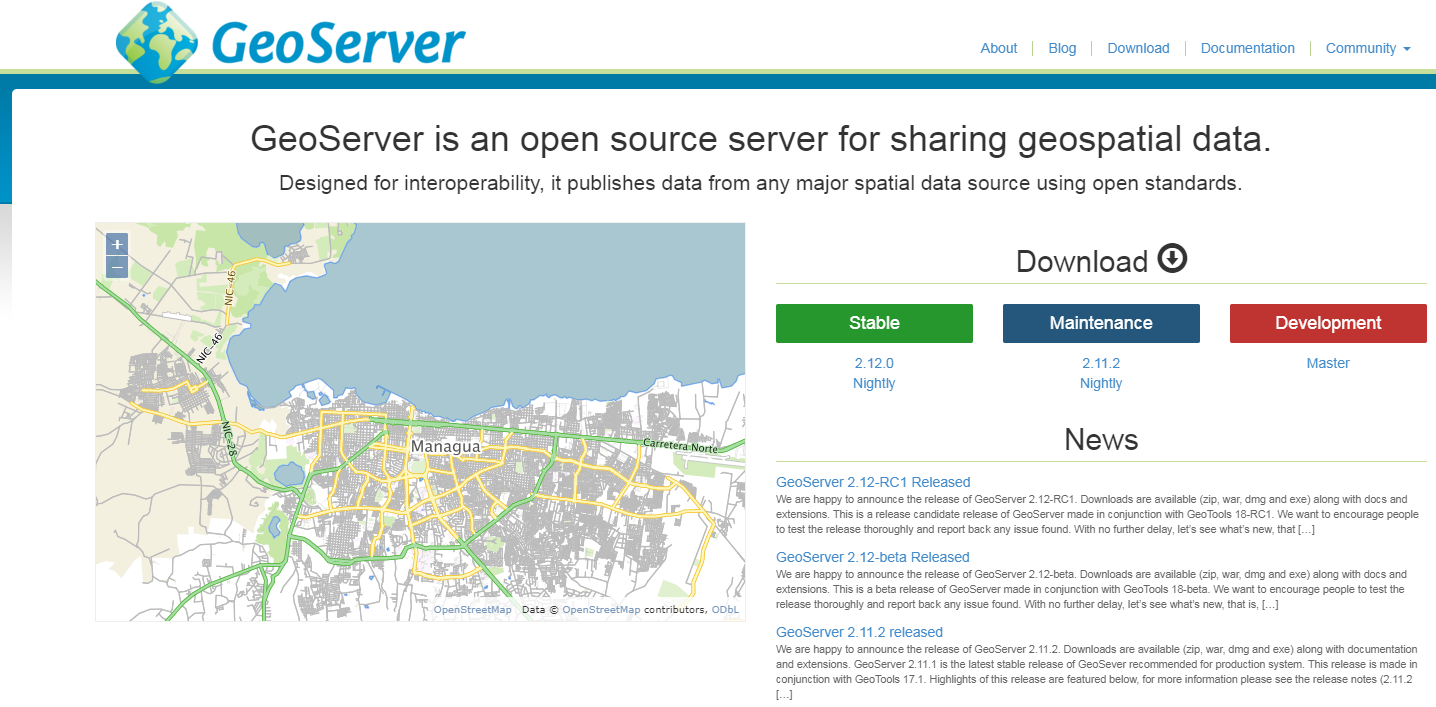Open the ODbL license link
1436x707 pixels.
(x=726, y=608)
